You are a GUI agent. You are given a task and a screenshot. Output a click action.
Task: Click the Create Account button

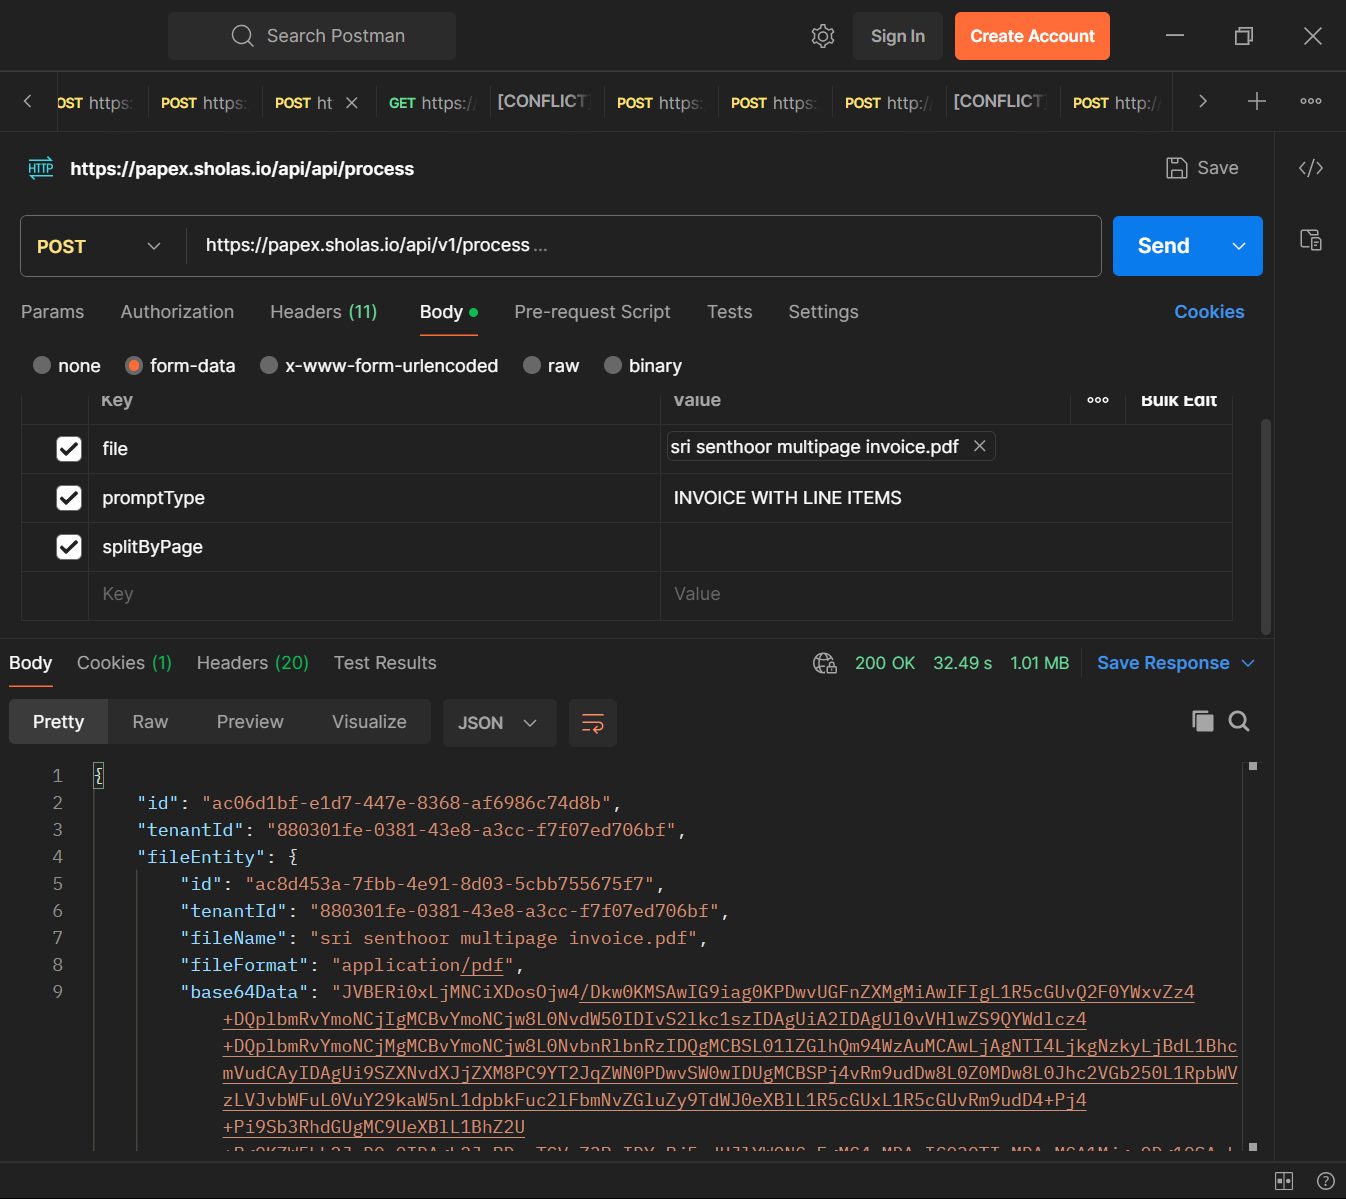pos(1032,36)
